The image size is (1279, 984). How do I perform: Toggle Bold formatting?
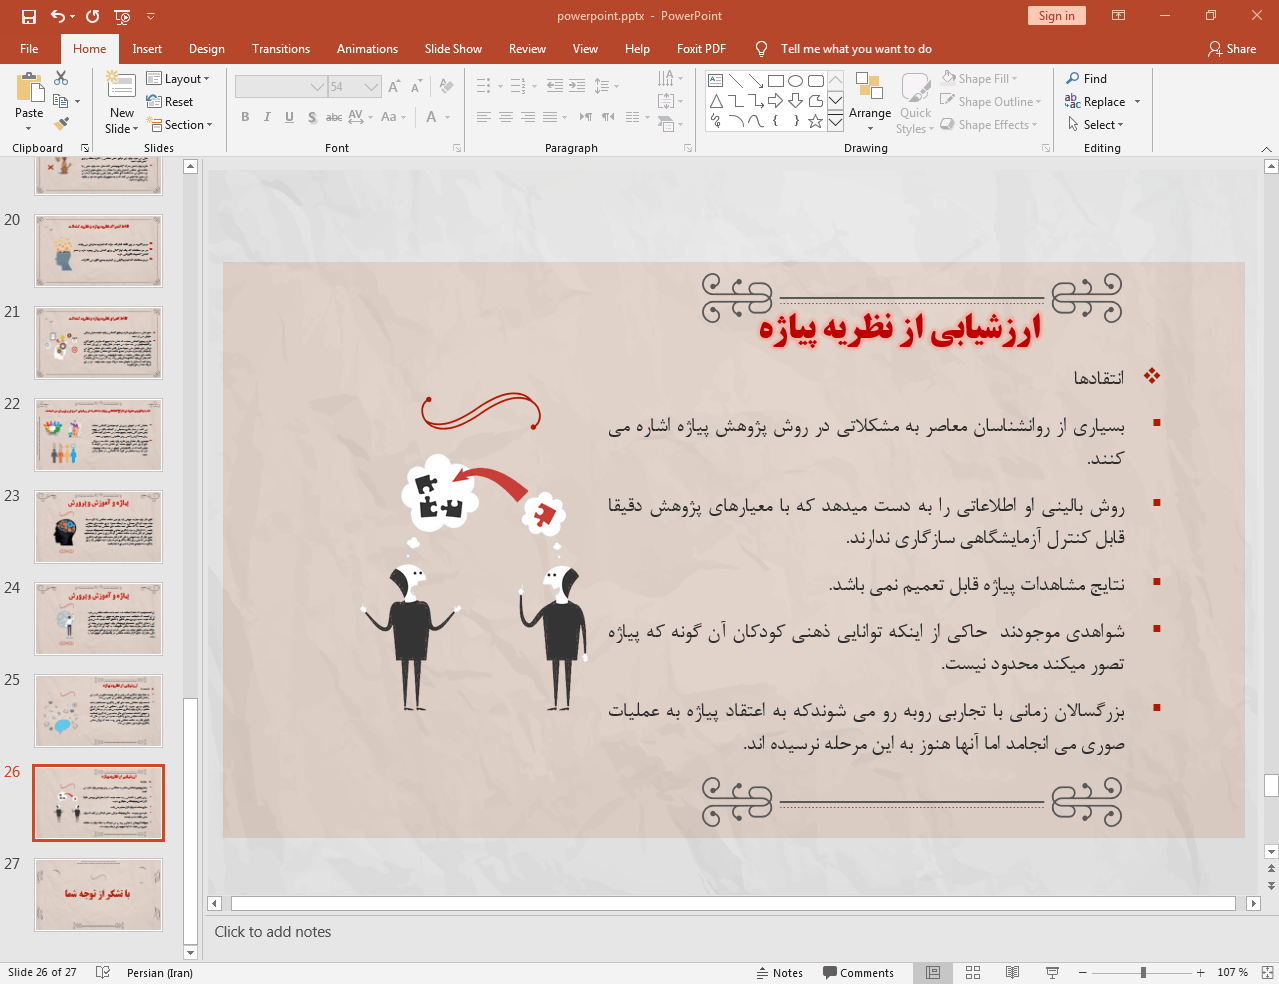[245, 117]
